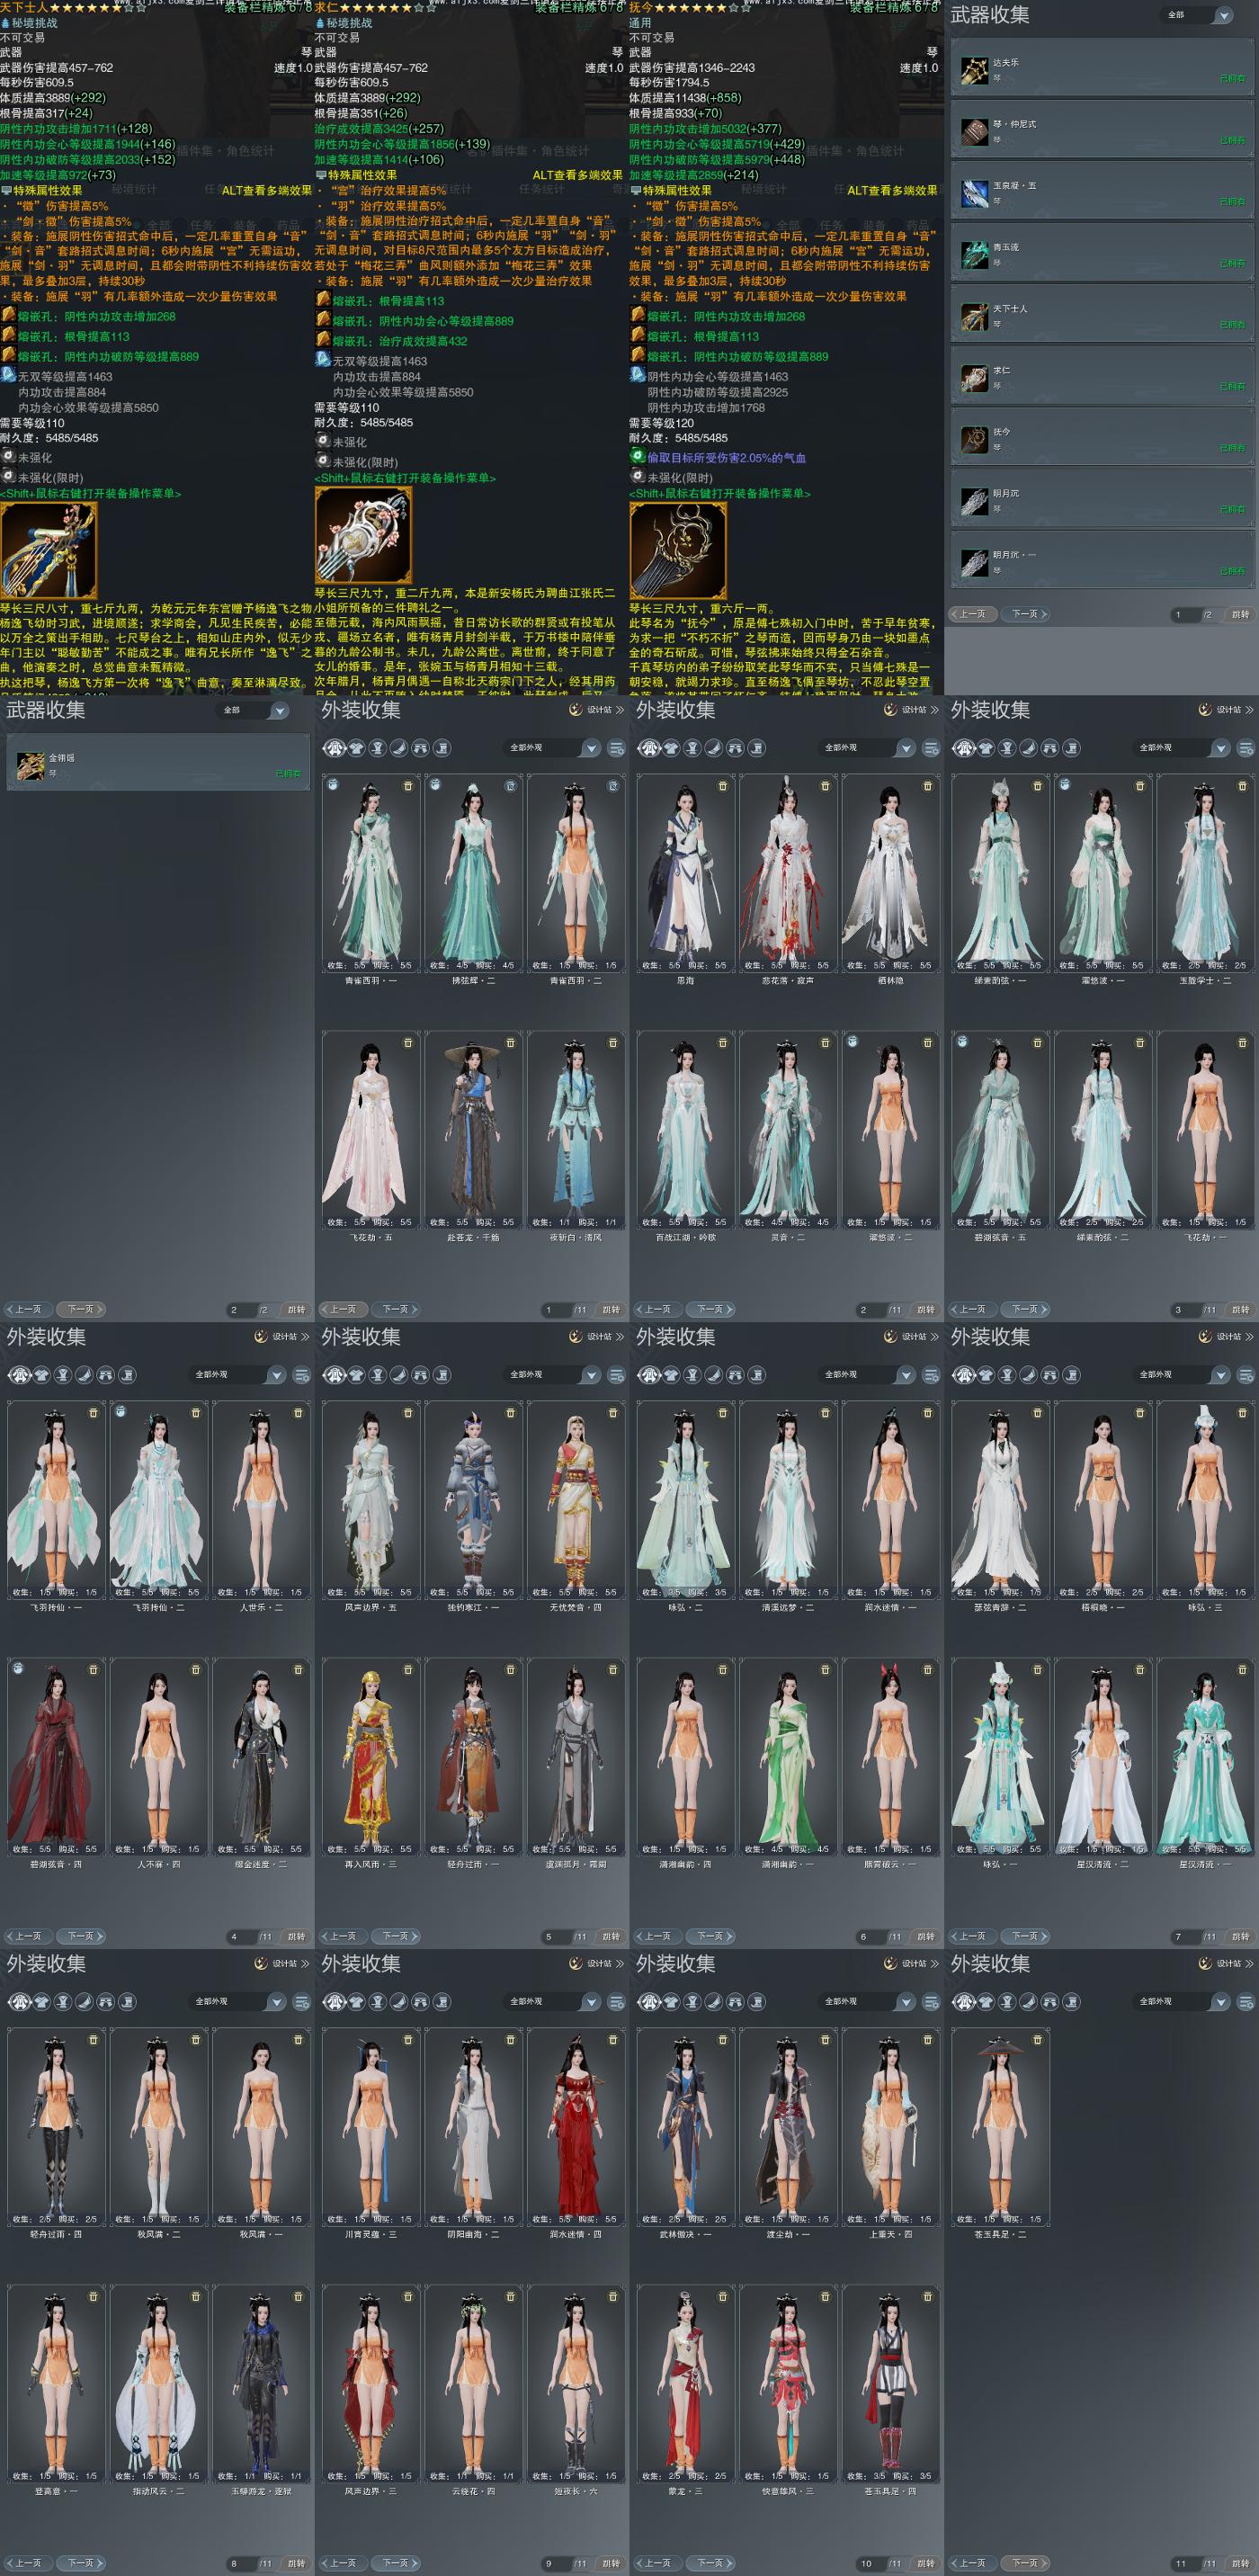Select full-set category tab on outfit page 2 panel
This screenshot has width=1259, height=2576.
tap(649, 748)
